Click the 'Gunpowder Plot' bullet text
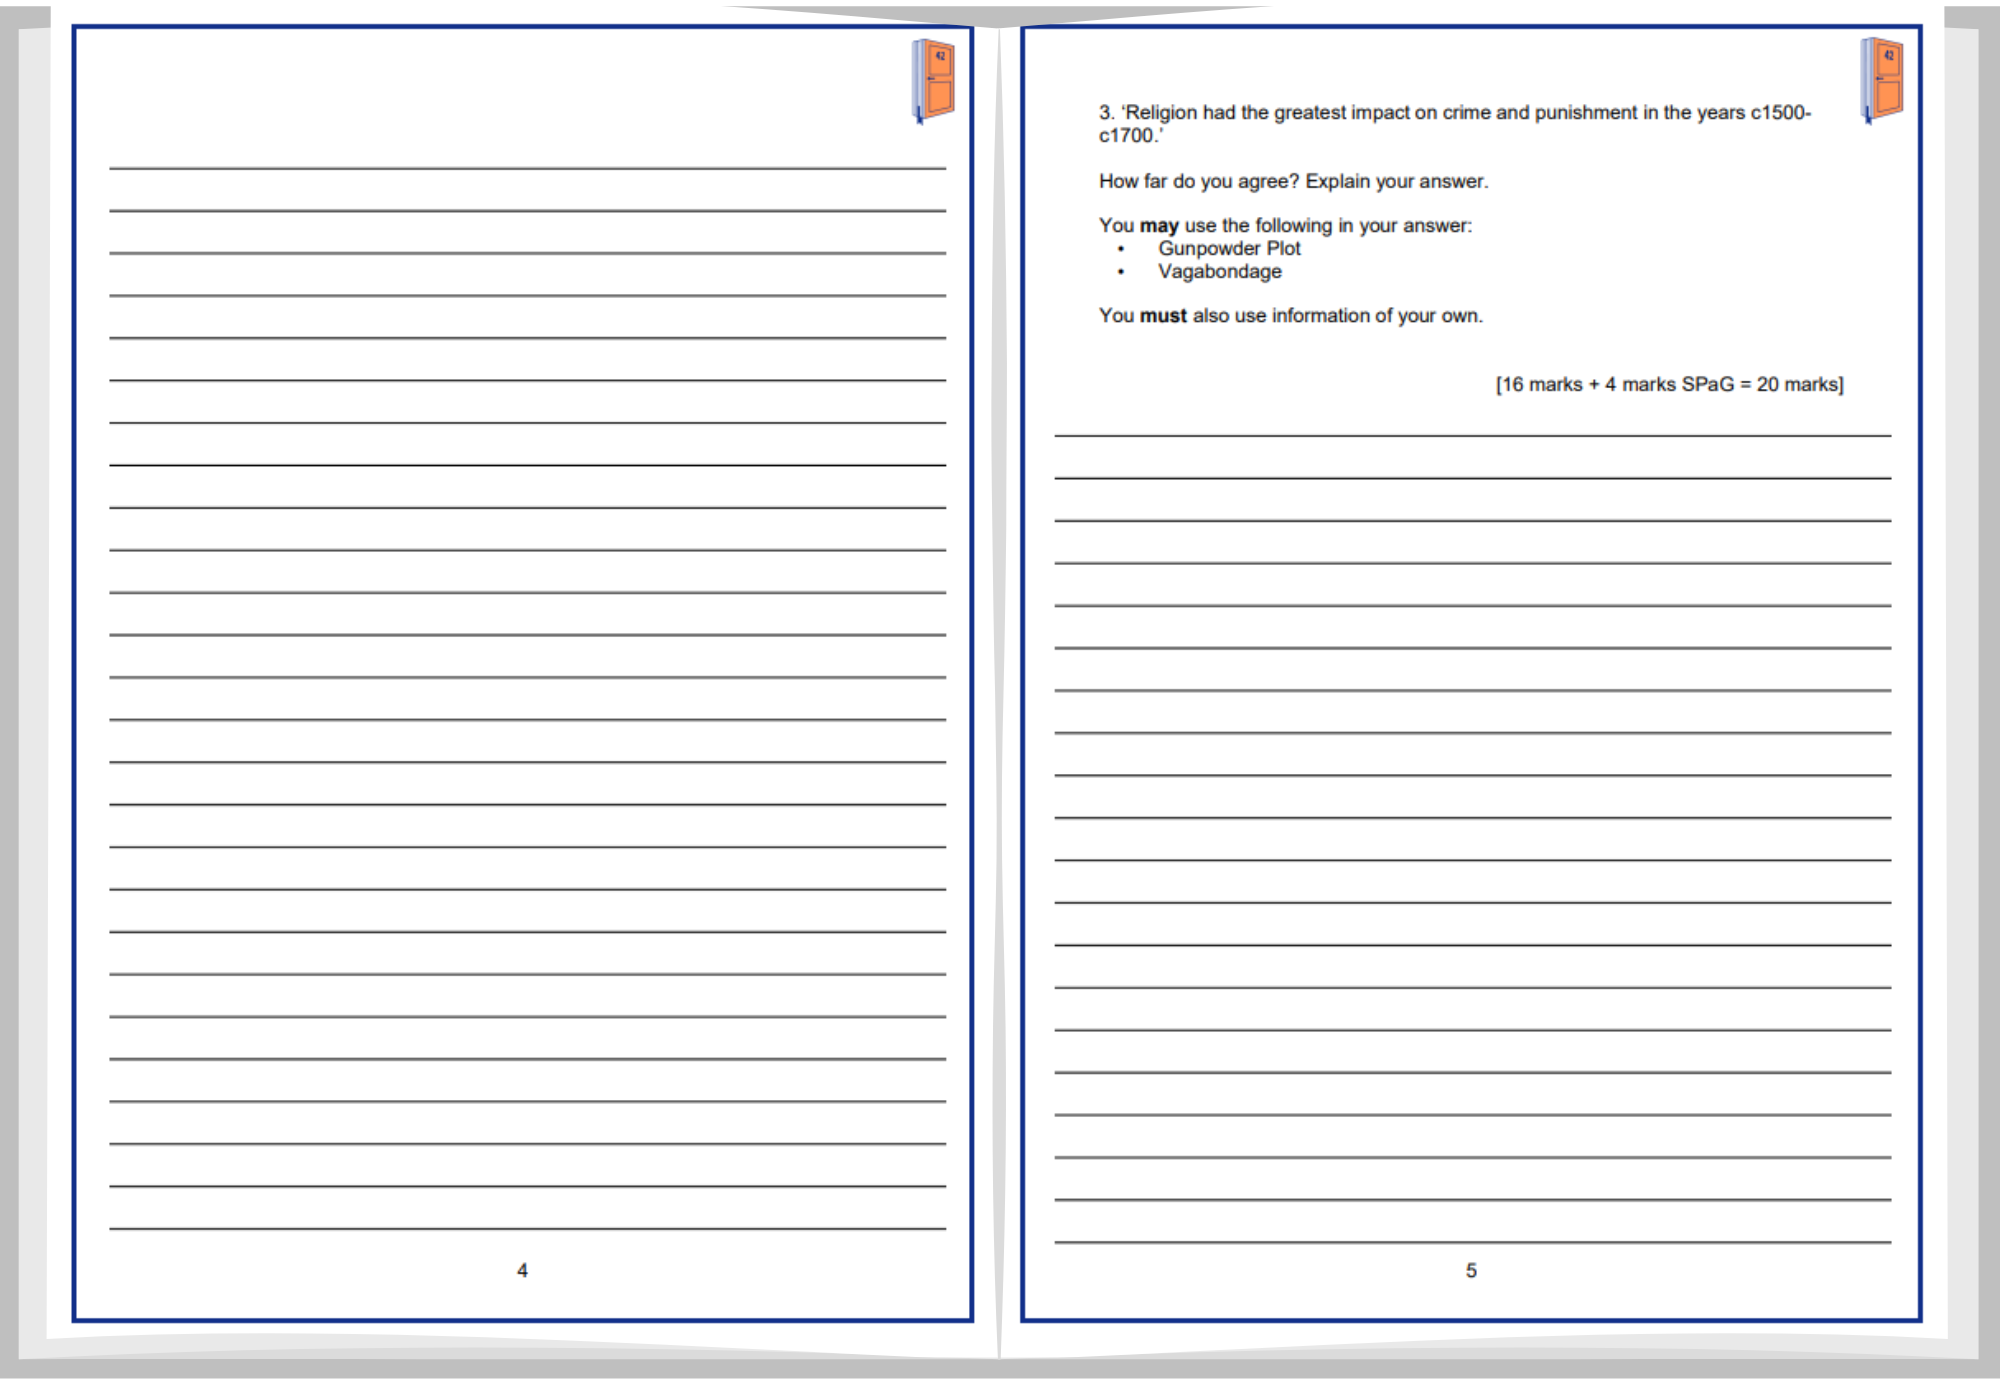 (x=1229, y=248)
